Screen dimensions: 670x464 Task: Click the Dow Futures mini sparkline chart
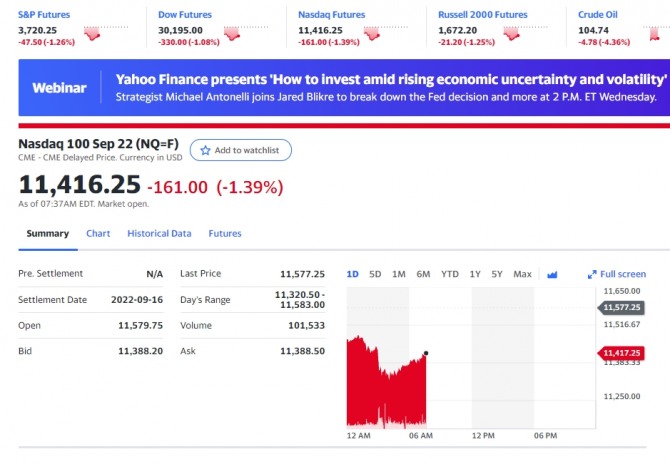[x=233, y=33]
